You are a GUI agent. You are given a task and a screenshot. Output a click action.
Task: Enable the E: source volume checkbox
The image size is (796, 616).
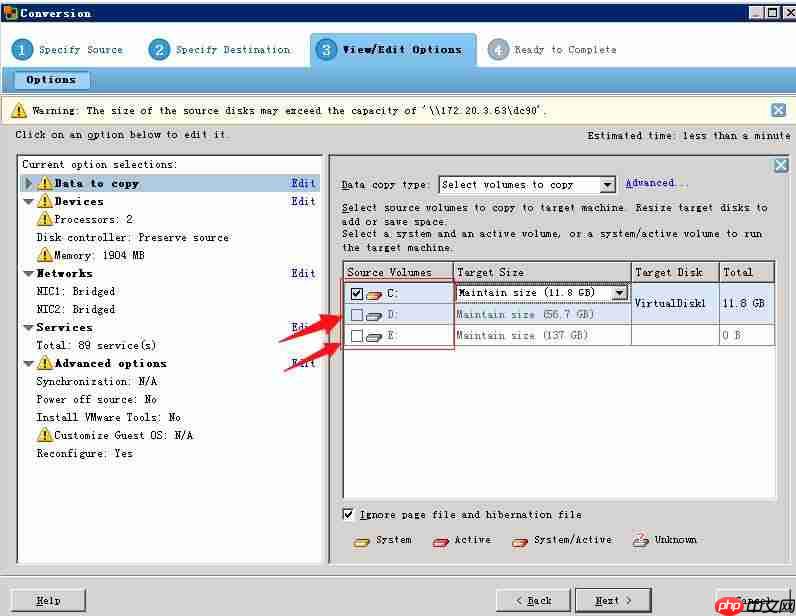(x=357, y=336)
